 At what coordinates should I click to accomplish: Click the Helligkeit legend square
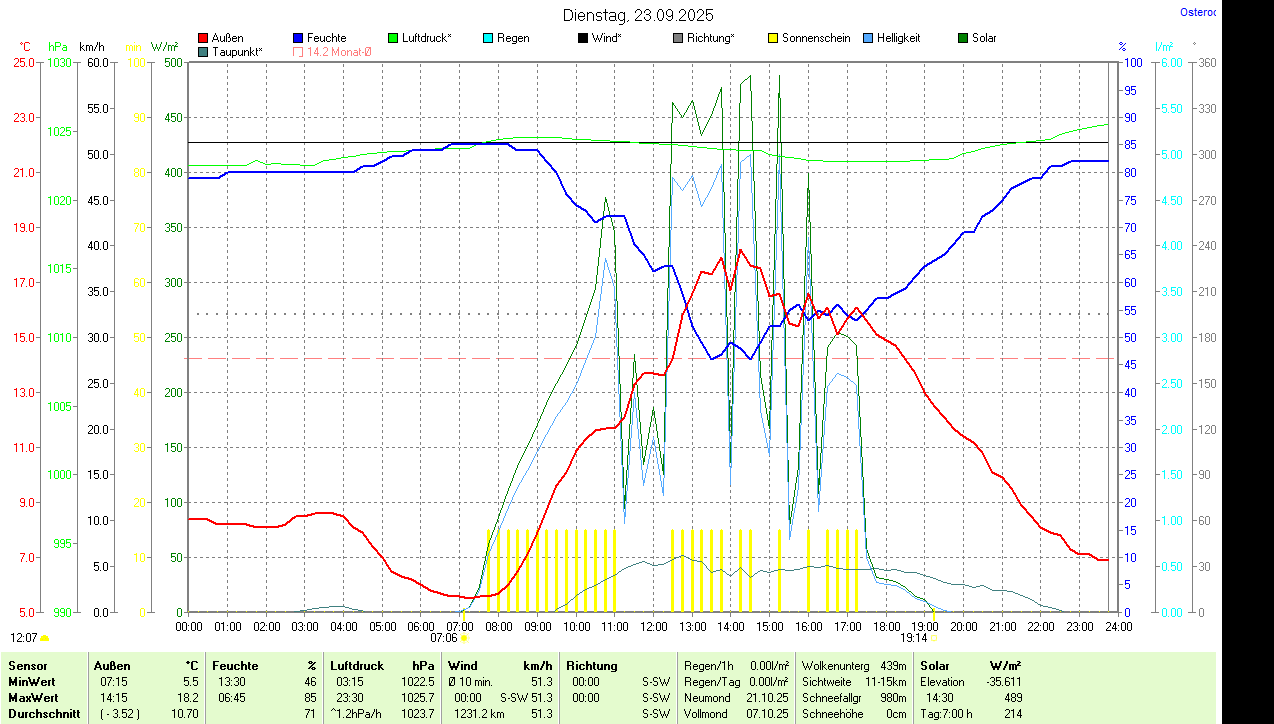pos(868,38)
